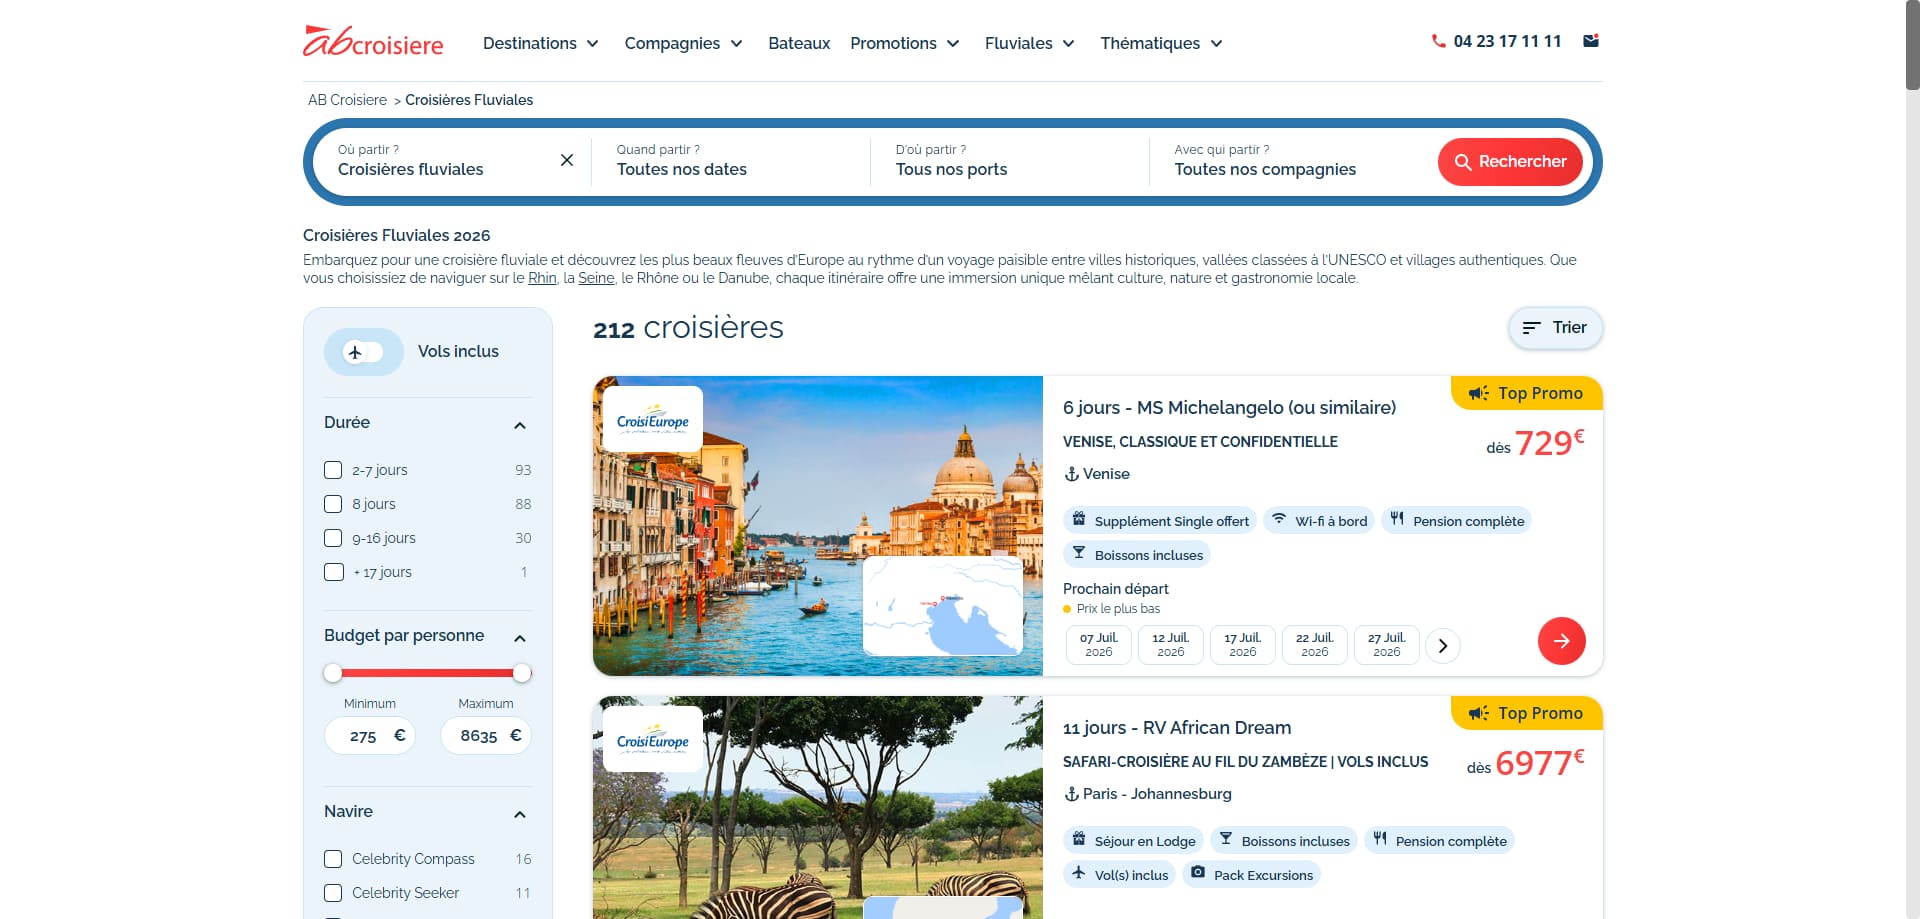Follow the AB Croisiere breadcrumb link
This screenshot has height=919, width=1920.
point(347,100)
